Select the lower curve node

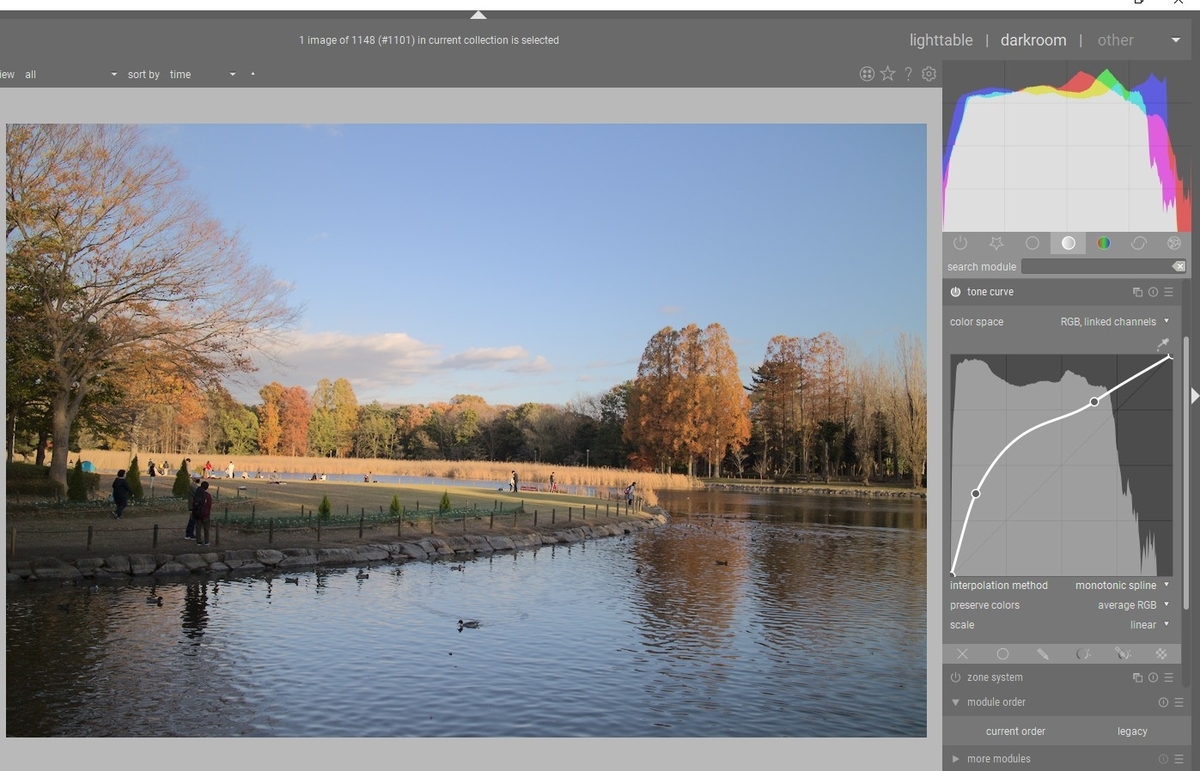(x=976, y=493)
